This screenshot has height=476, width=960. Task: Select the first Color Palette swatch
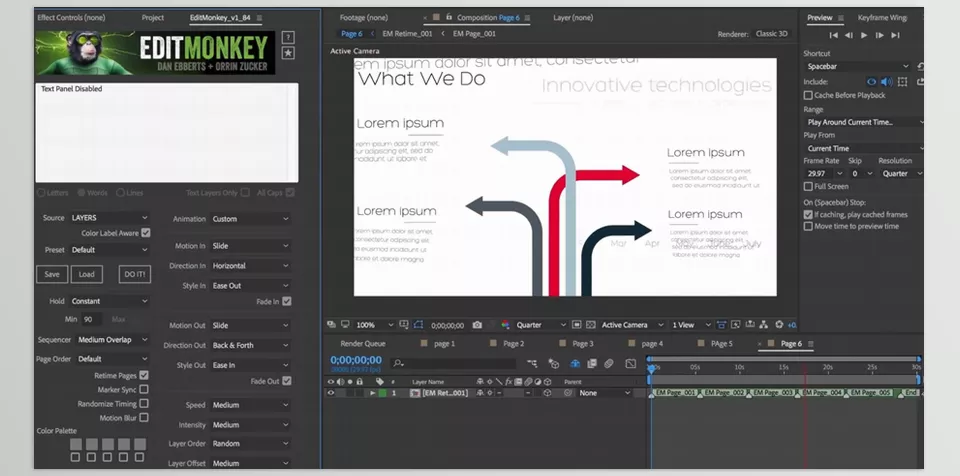[76, 444]
